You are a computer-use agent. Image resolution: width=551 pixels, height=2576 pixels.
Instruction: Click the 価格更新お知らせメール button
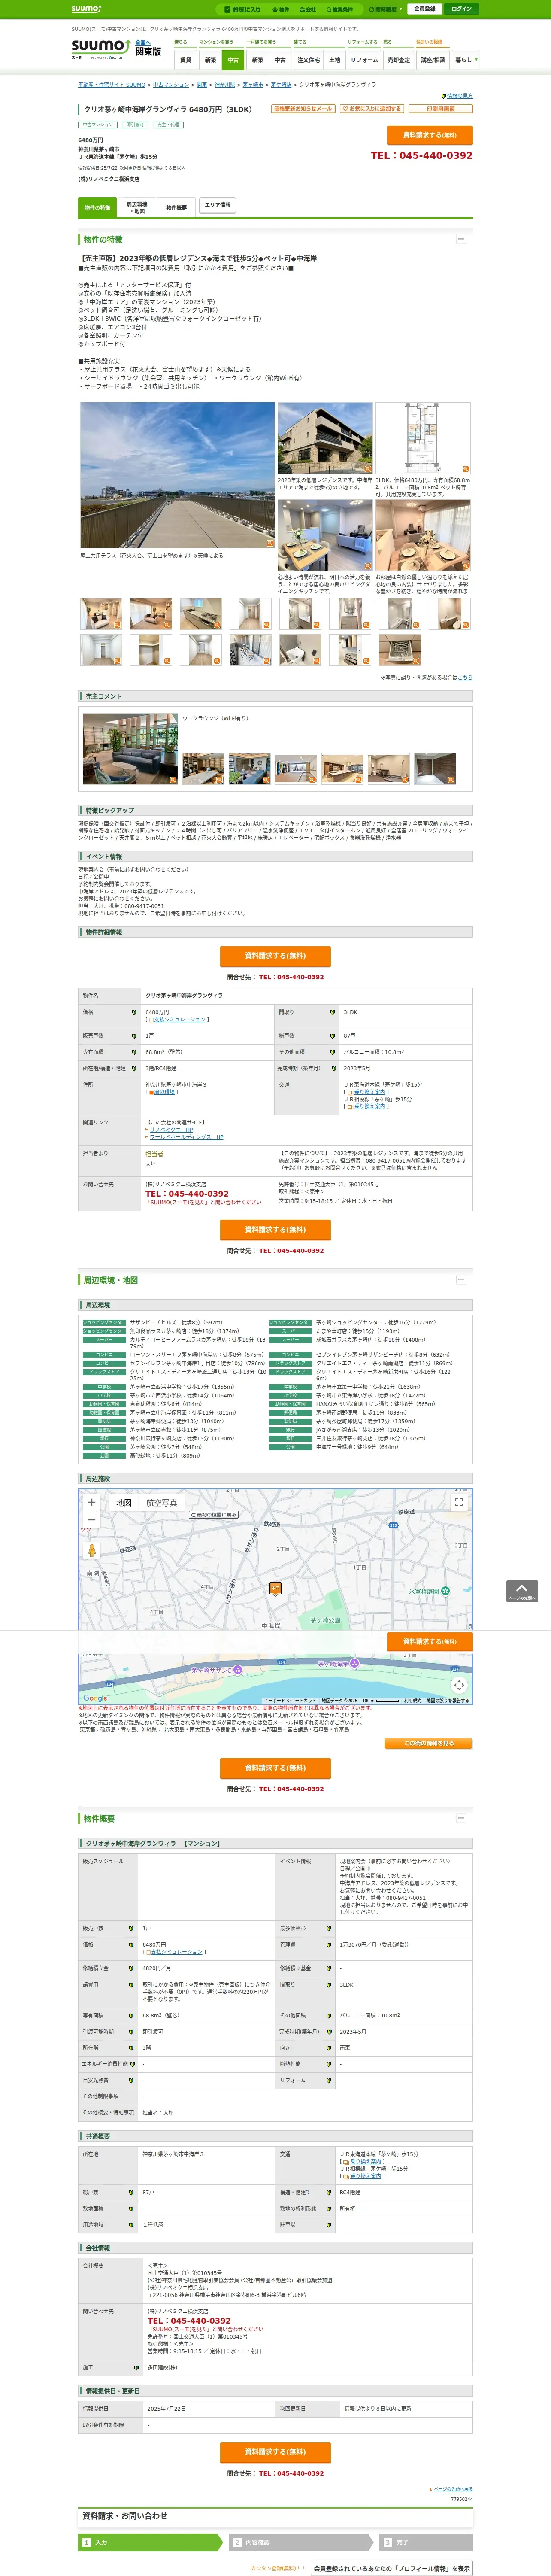pos(303,109)
